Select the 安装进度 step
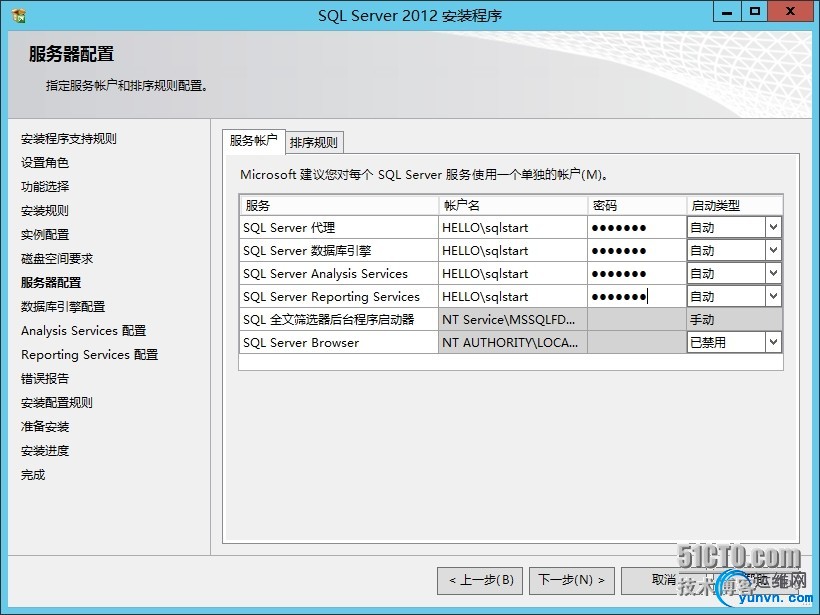This screenshot has height=615, width=820. (45, 451)
